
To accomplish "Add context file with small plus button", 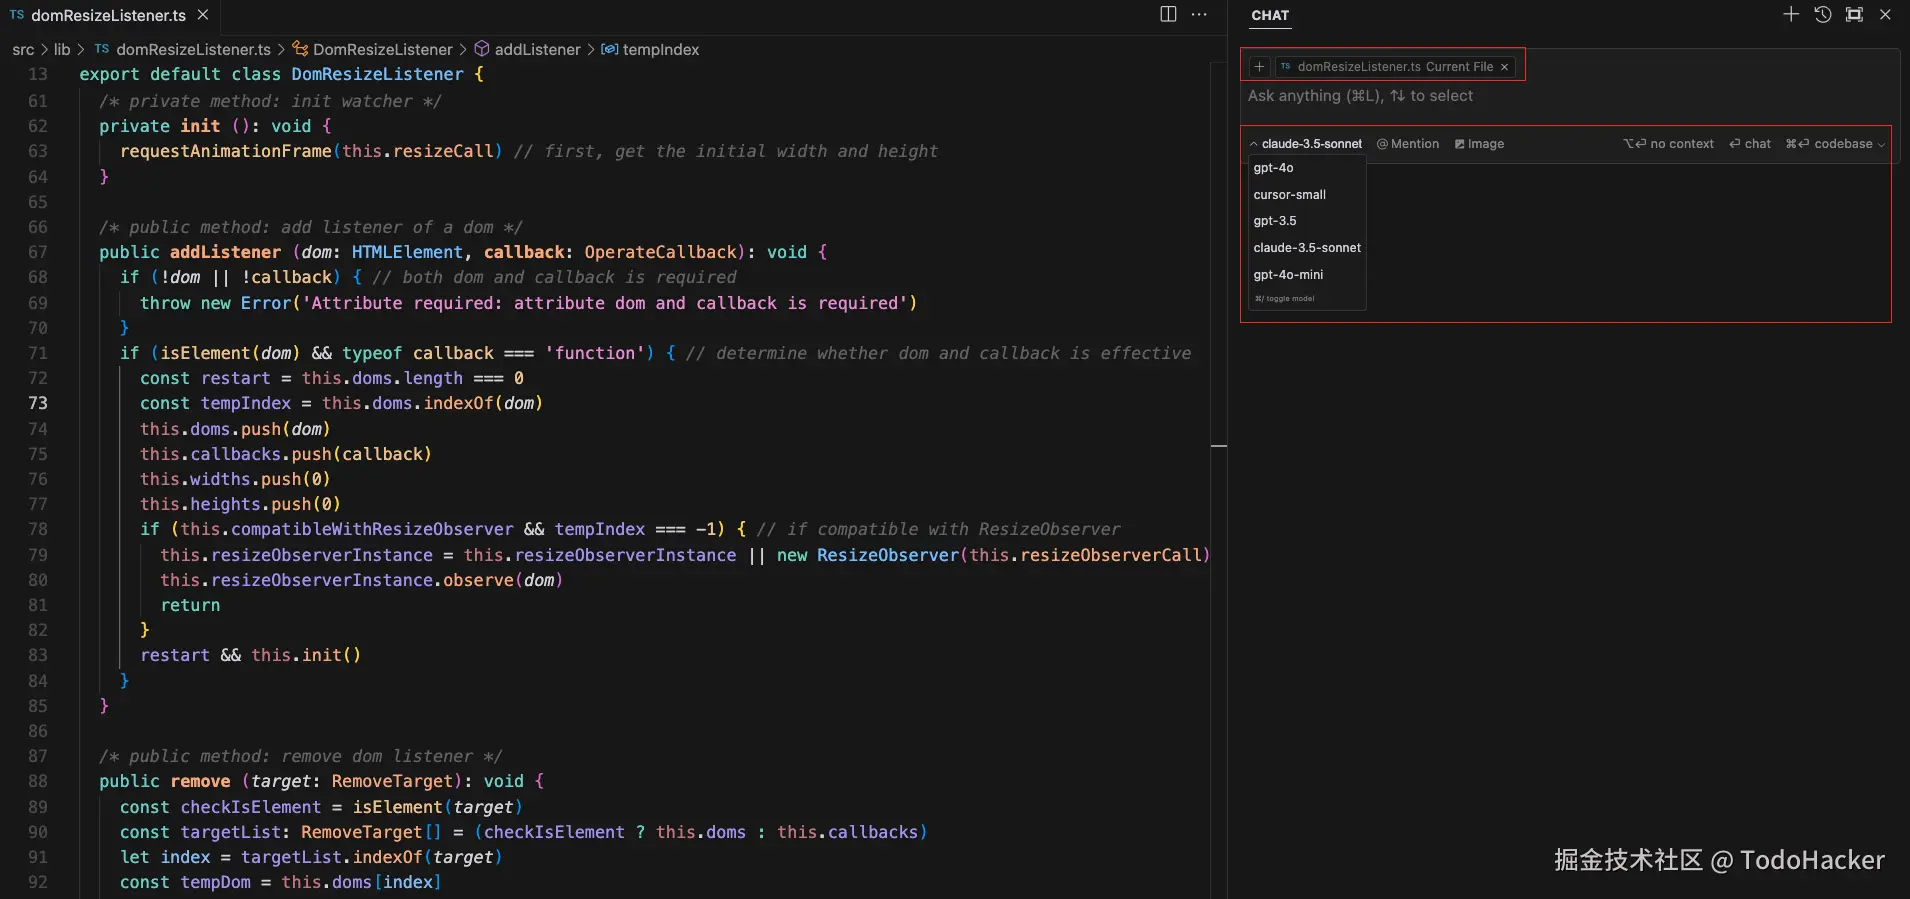I will [x=1259, y=67].
